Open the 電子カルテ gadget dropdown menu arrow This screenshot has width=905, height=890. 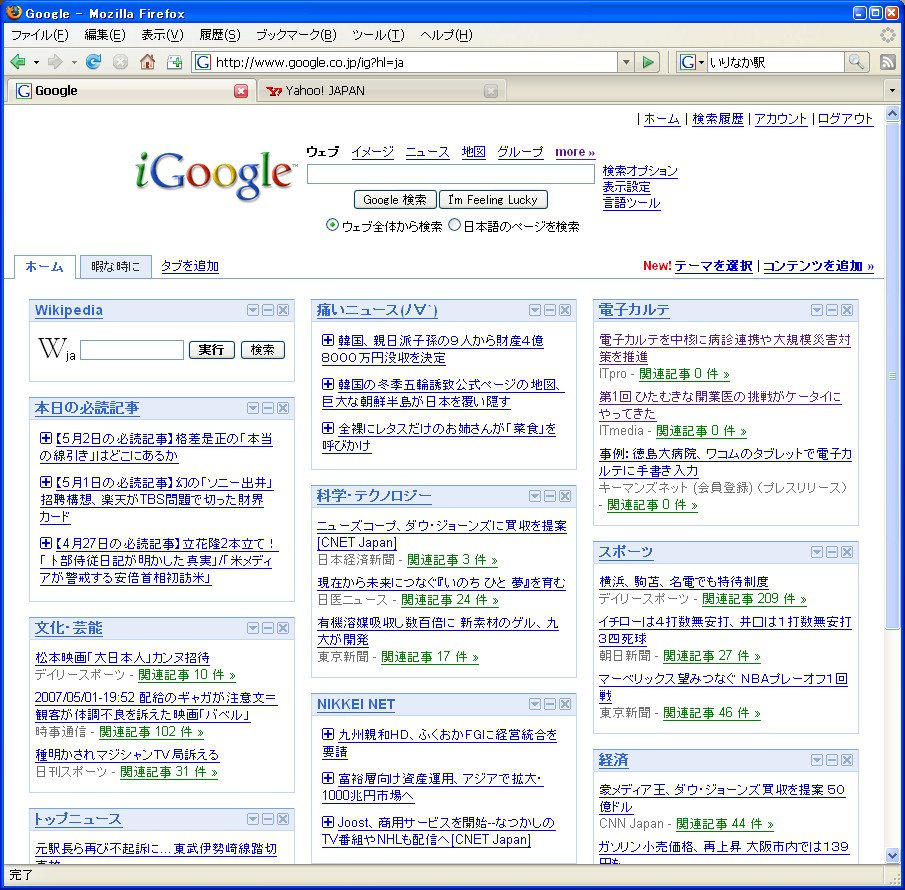click(x=817, y=310)
